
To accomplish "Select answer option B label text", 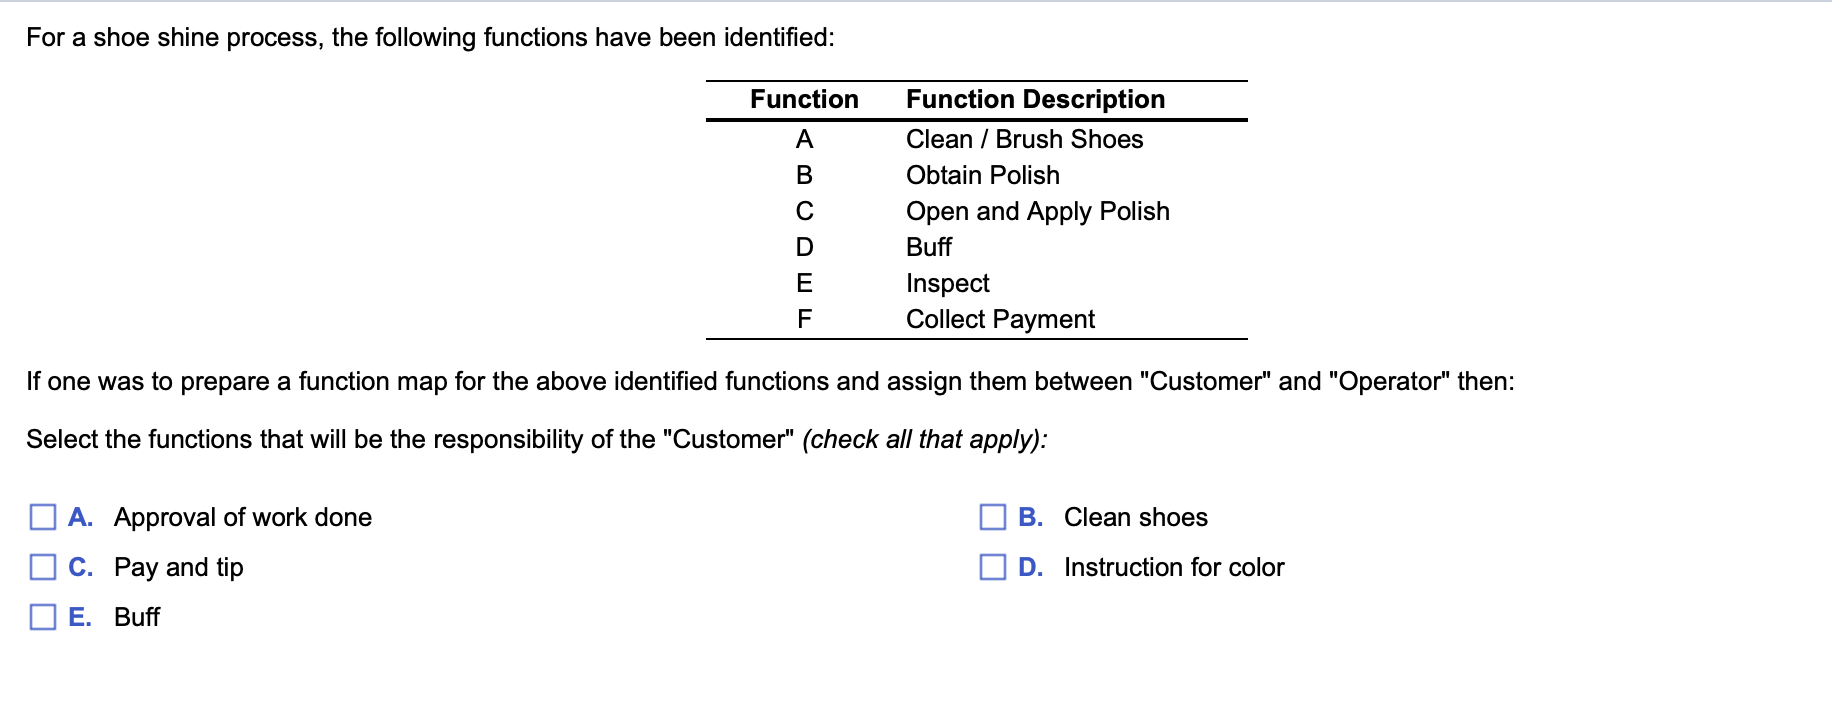I will [x=1135, y=517].
